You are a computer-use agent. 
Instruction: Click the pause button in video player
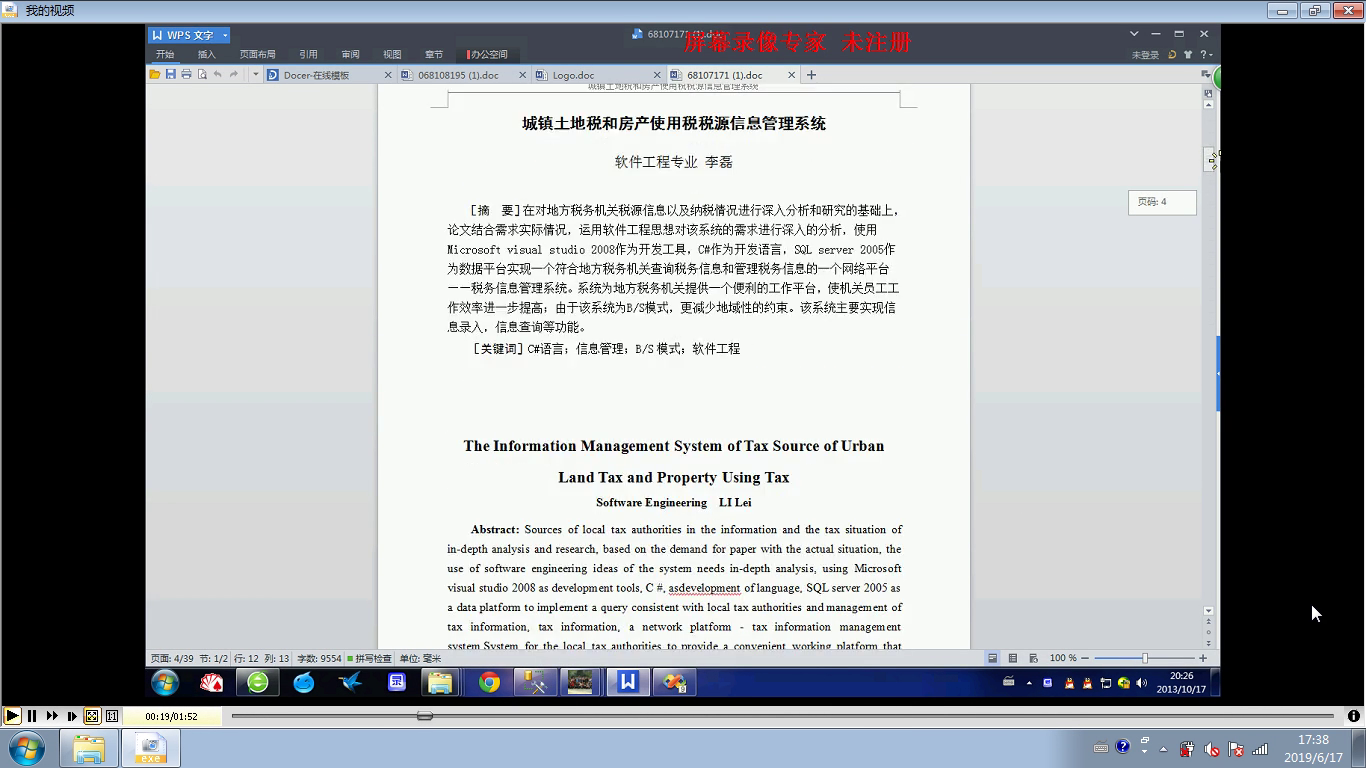(x=32, y=716)
